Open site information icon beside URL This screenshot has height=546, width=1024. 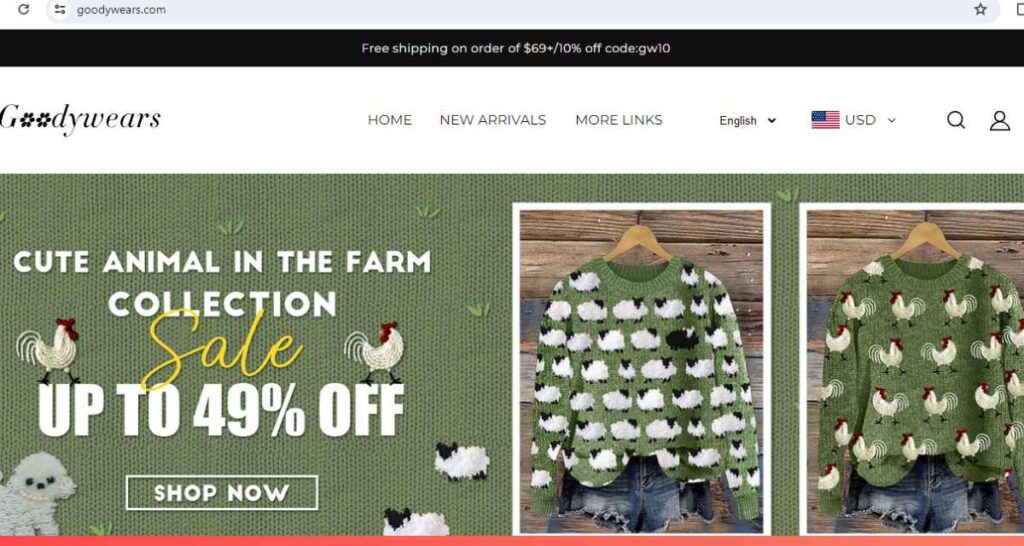coord(59,9)
